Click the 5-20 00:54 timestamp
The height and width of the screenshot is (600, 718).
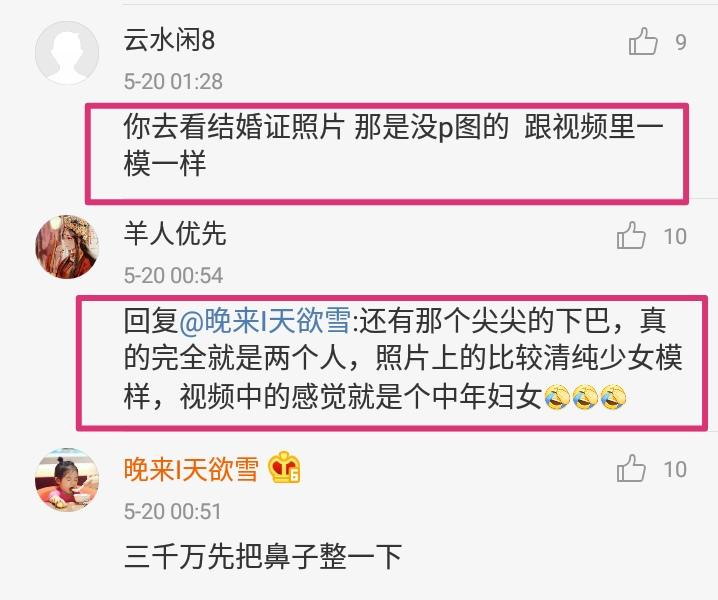pos(173,276)
